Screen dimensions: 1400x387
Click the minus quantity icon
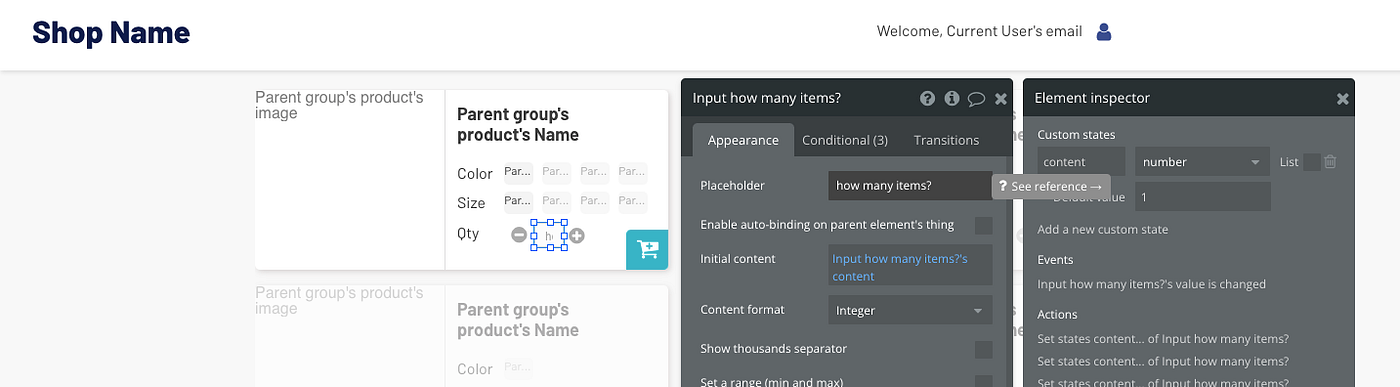(x=518, y=235)
